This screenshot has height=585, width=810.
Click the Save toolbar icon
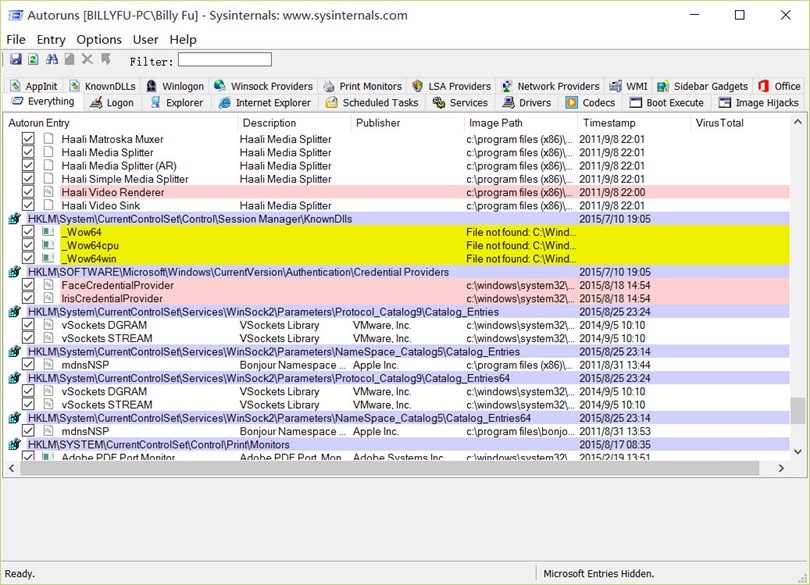pyautogui.click(x=15, y=59)
